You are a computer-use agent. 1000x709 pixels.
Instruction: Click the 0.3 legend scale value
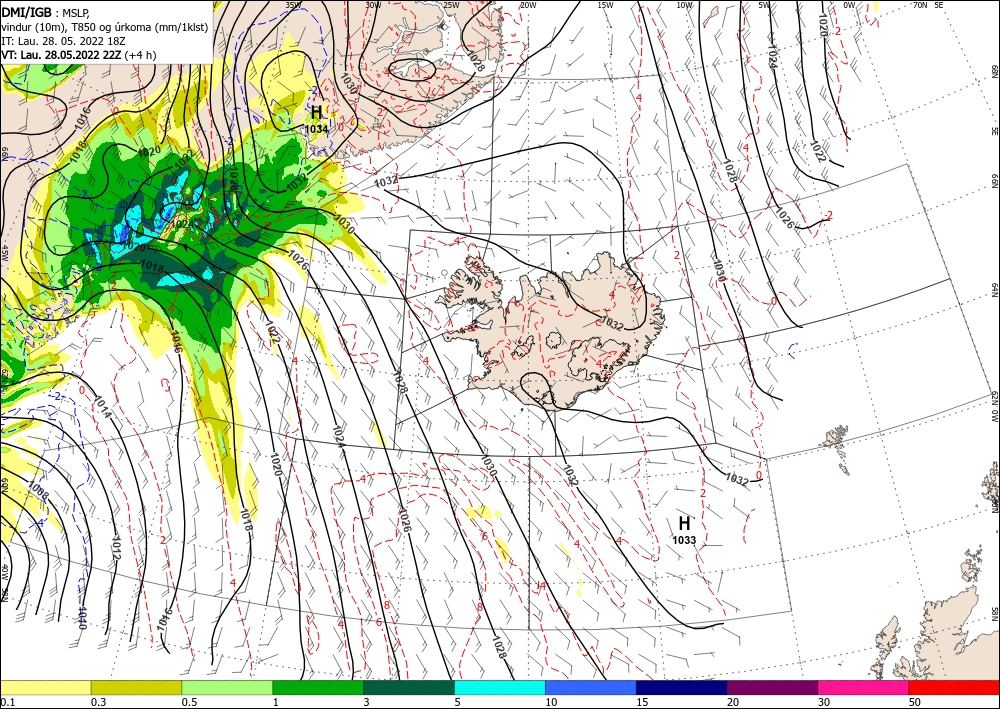point(98,702)
